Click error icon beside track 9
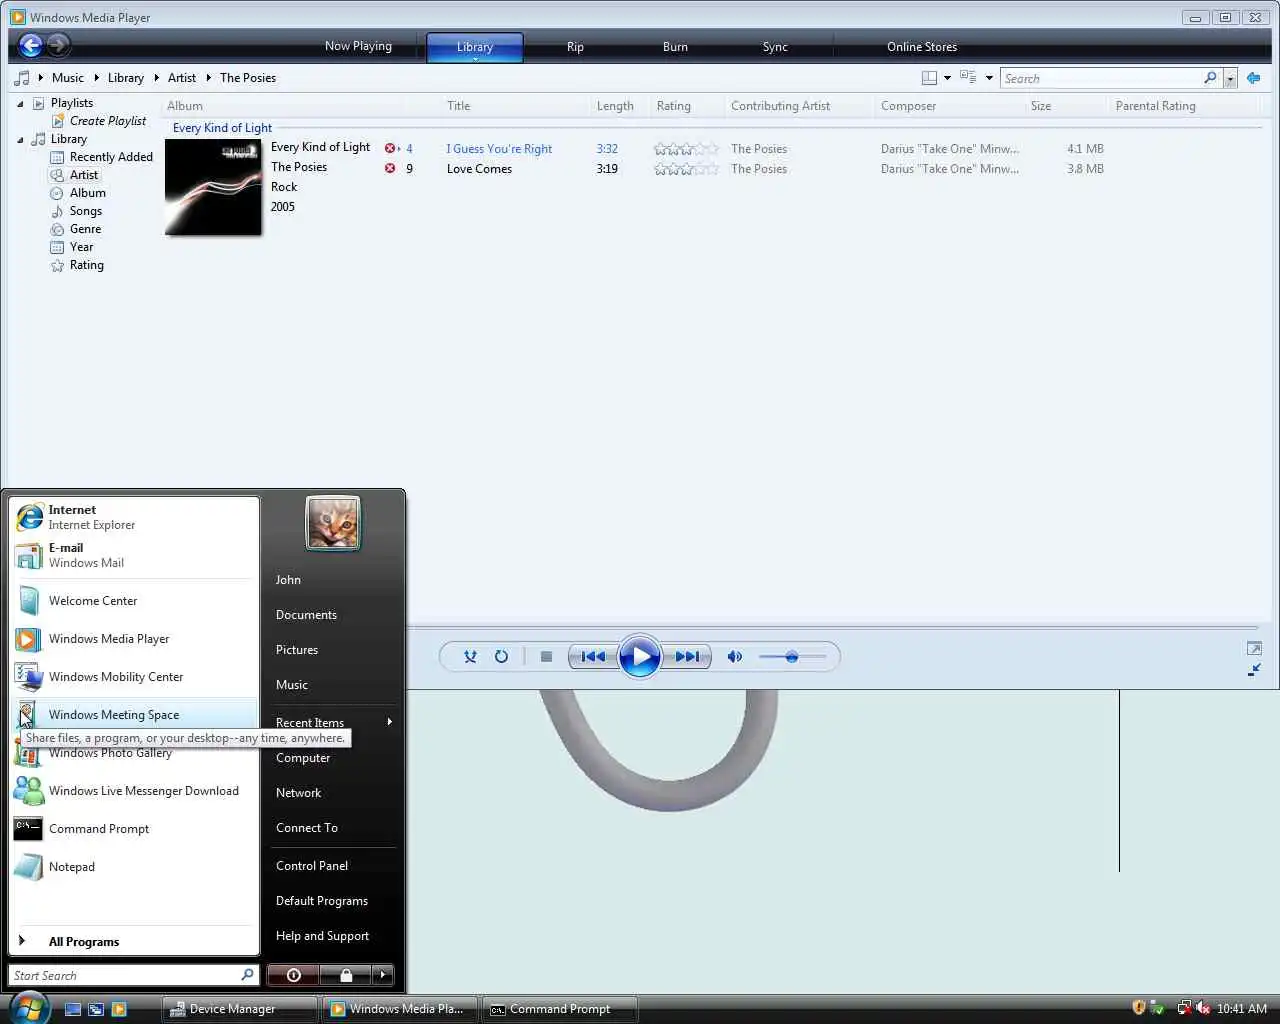This screenshot has width=1280, height=1024. pyautogui.click(x=390, y=169)
